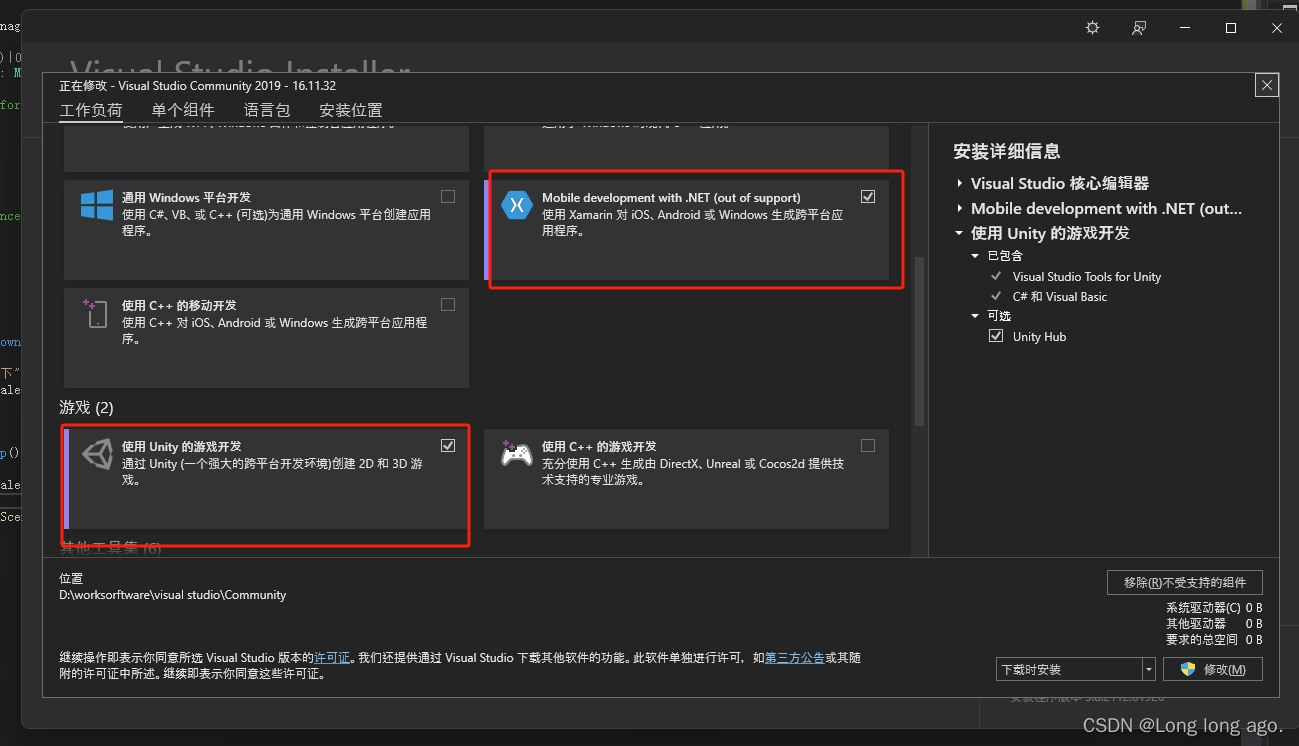Expand Visual Studio 核心编辑器 details
This screenshot has width=1299, height=746.
[x=960, y=184]
